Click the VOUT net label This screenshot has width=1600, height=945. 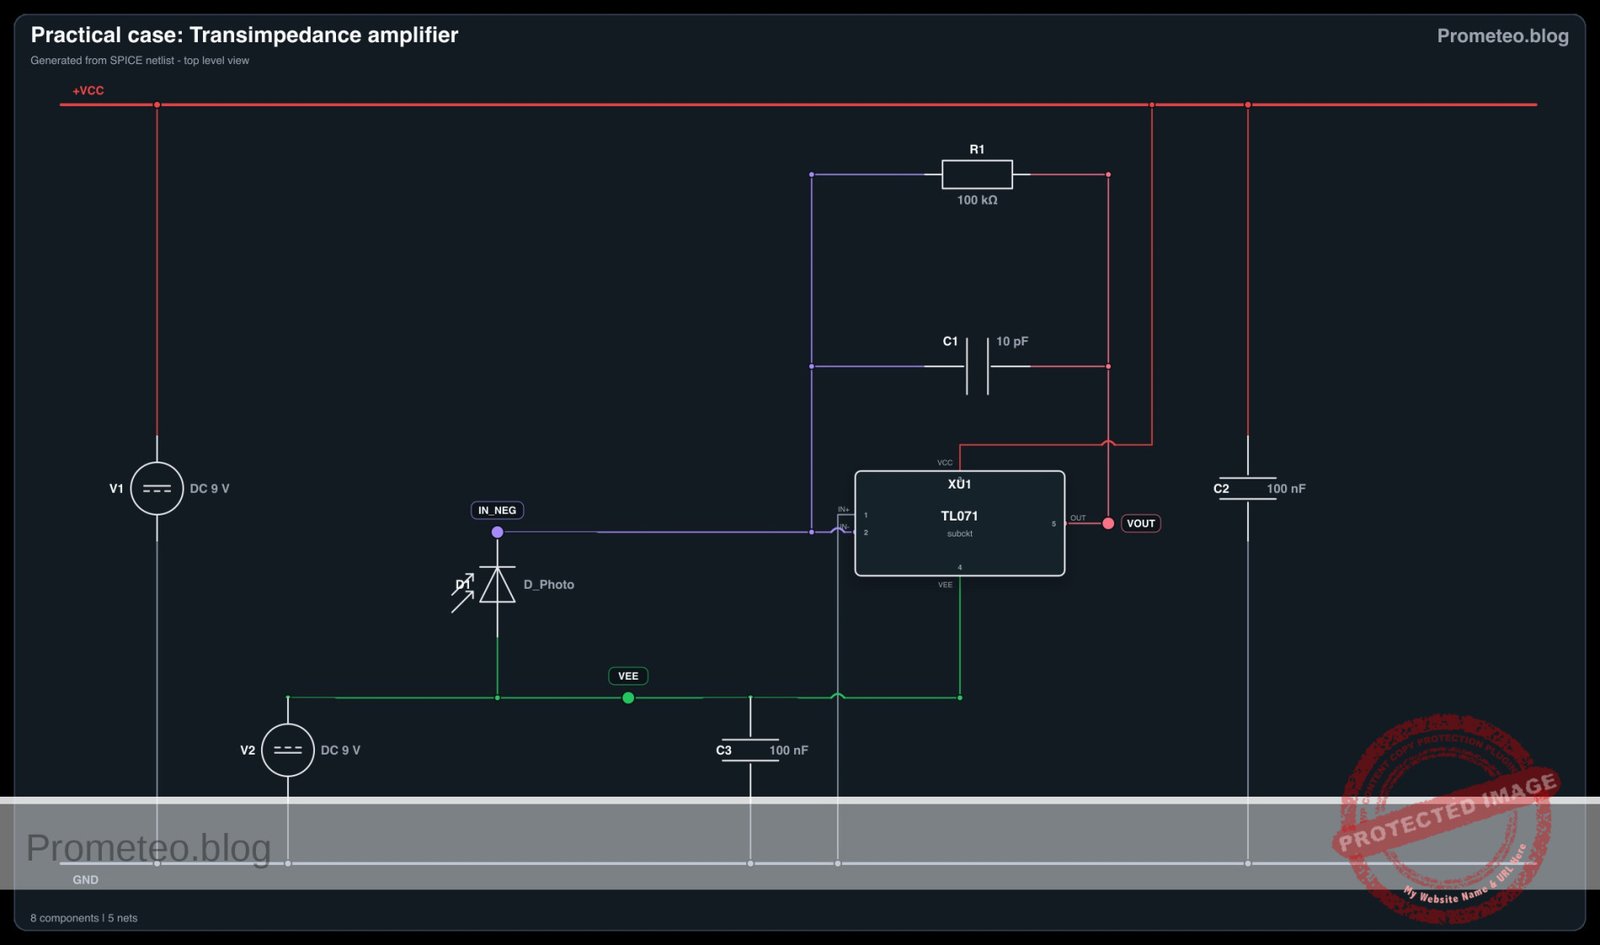[x=1141, y=523]
